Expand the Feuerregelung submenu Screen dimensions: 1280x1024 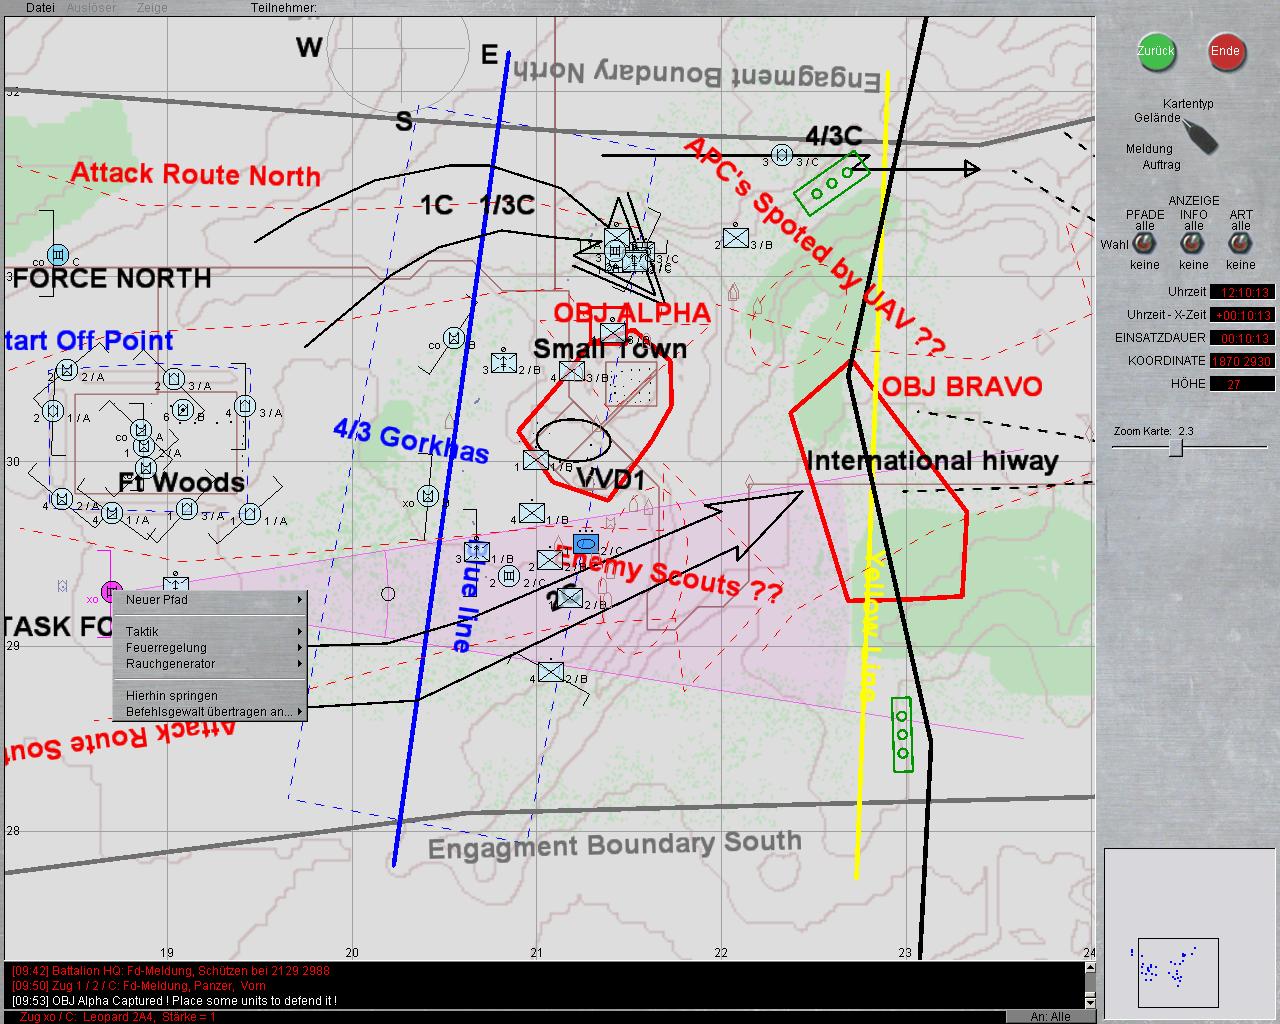(x=210, y=648)
